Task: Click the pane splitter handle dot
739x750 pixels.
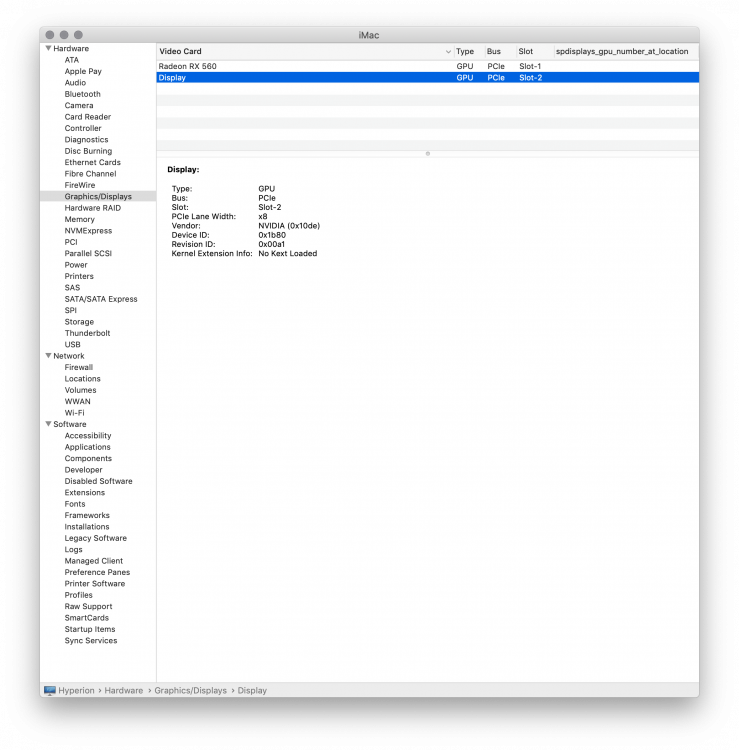Action: click(428, 154)
